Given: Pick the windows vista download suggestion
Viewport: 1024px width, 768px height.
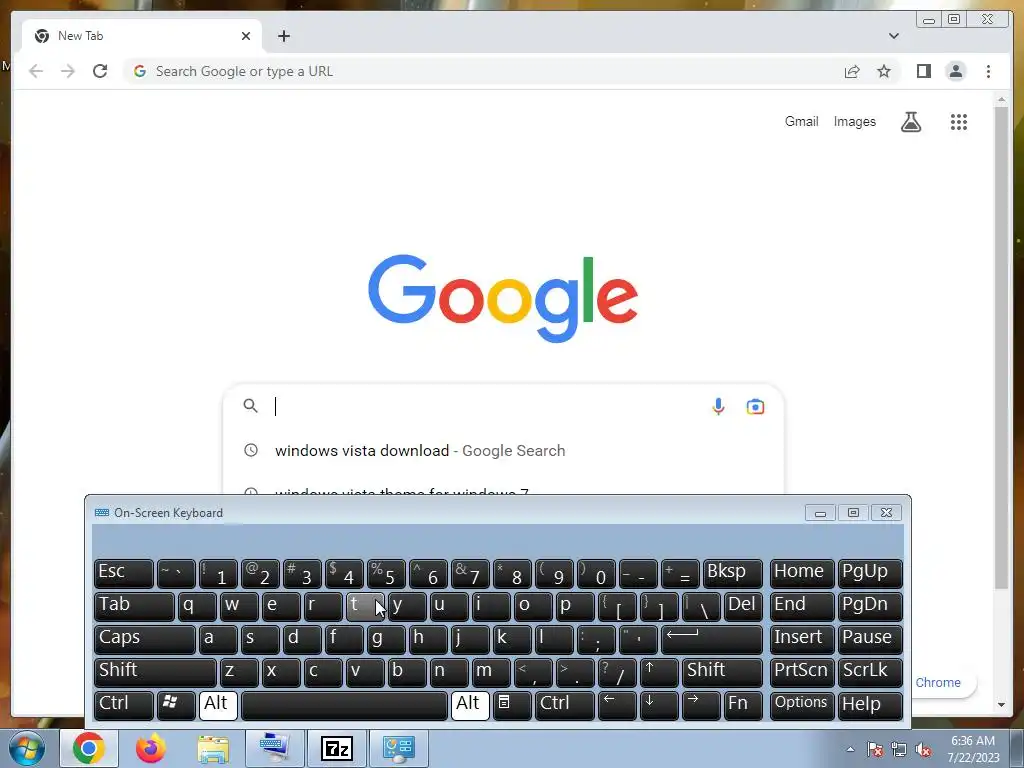Looking at the screenshot, I should (503, 451).
